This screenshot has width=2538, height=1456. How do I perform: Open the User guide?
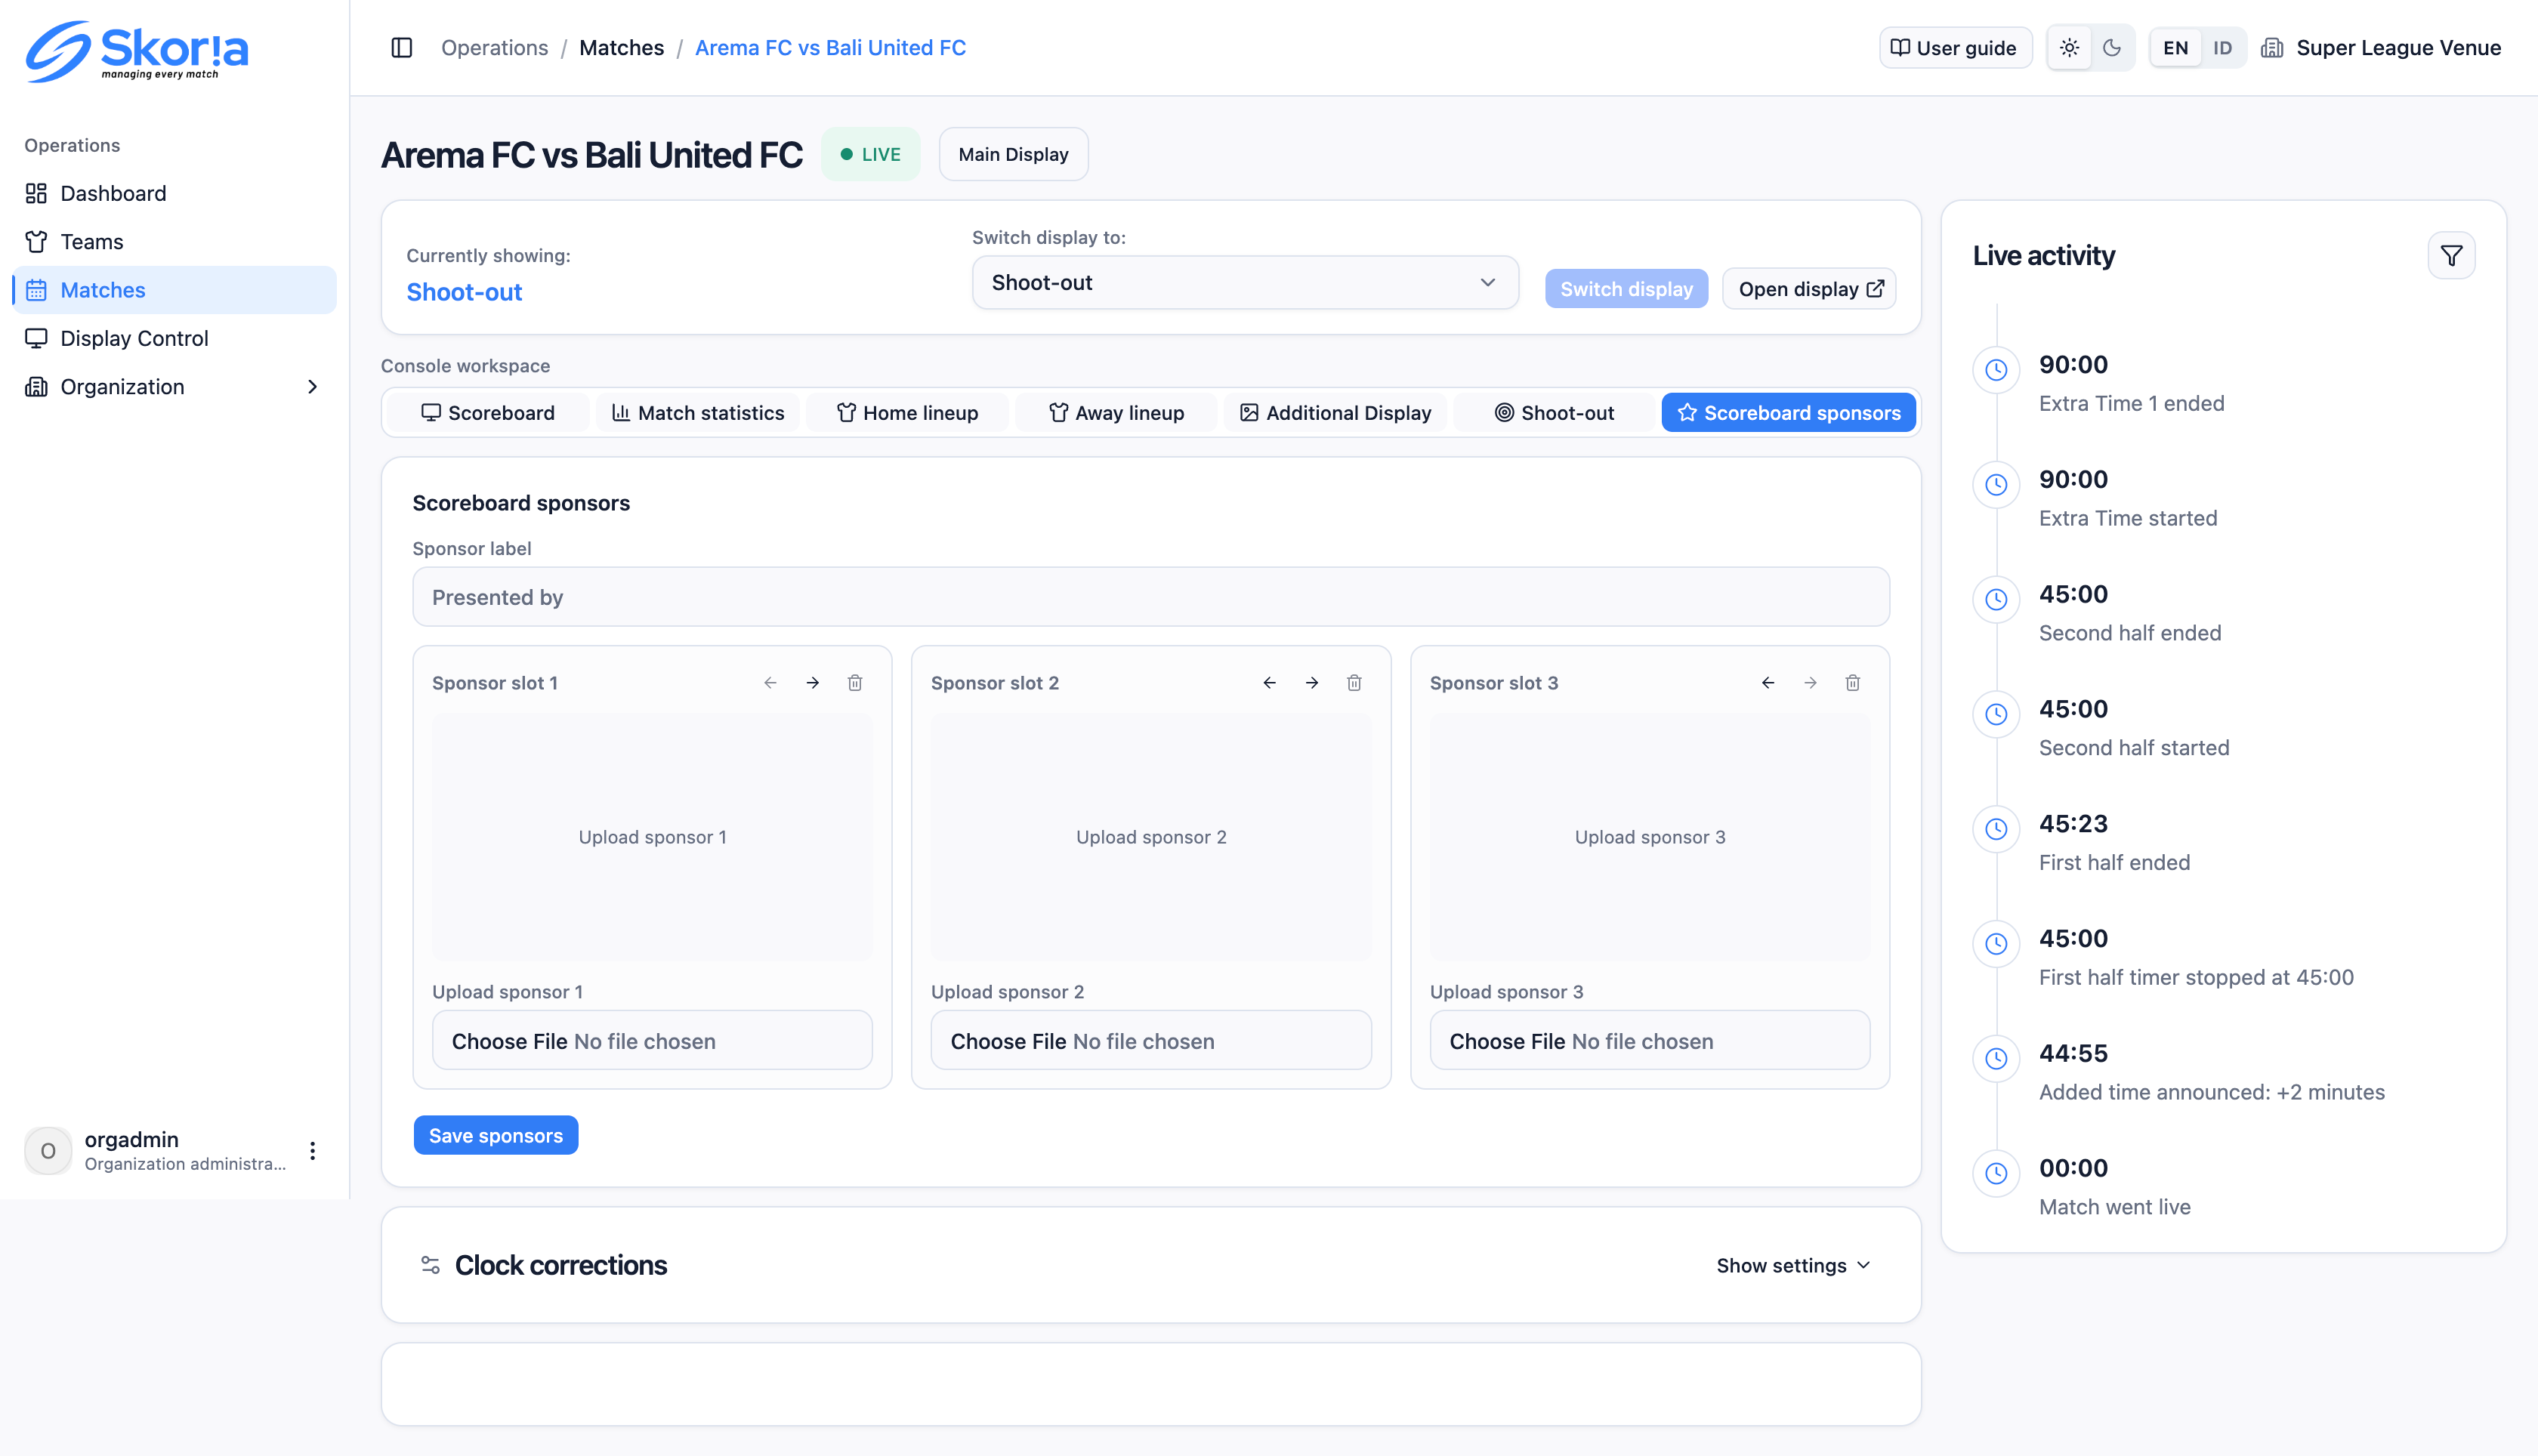[1955, 47]
